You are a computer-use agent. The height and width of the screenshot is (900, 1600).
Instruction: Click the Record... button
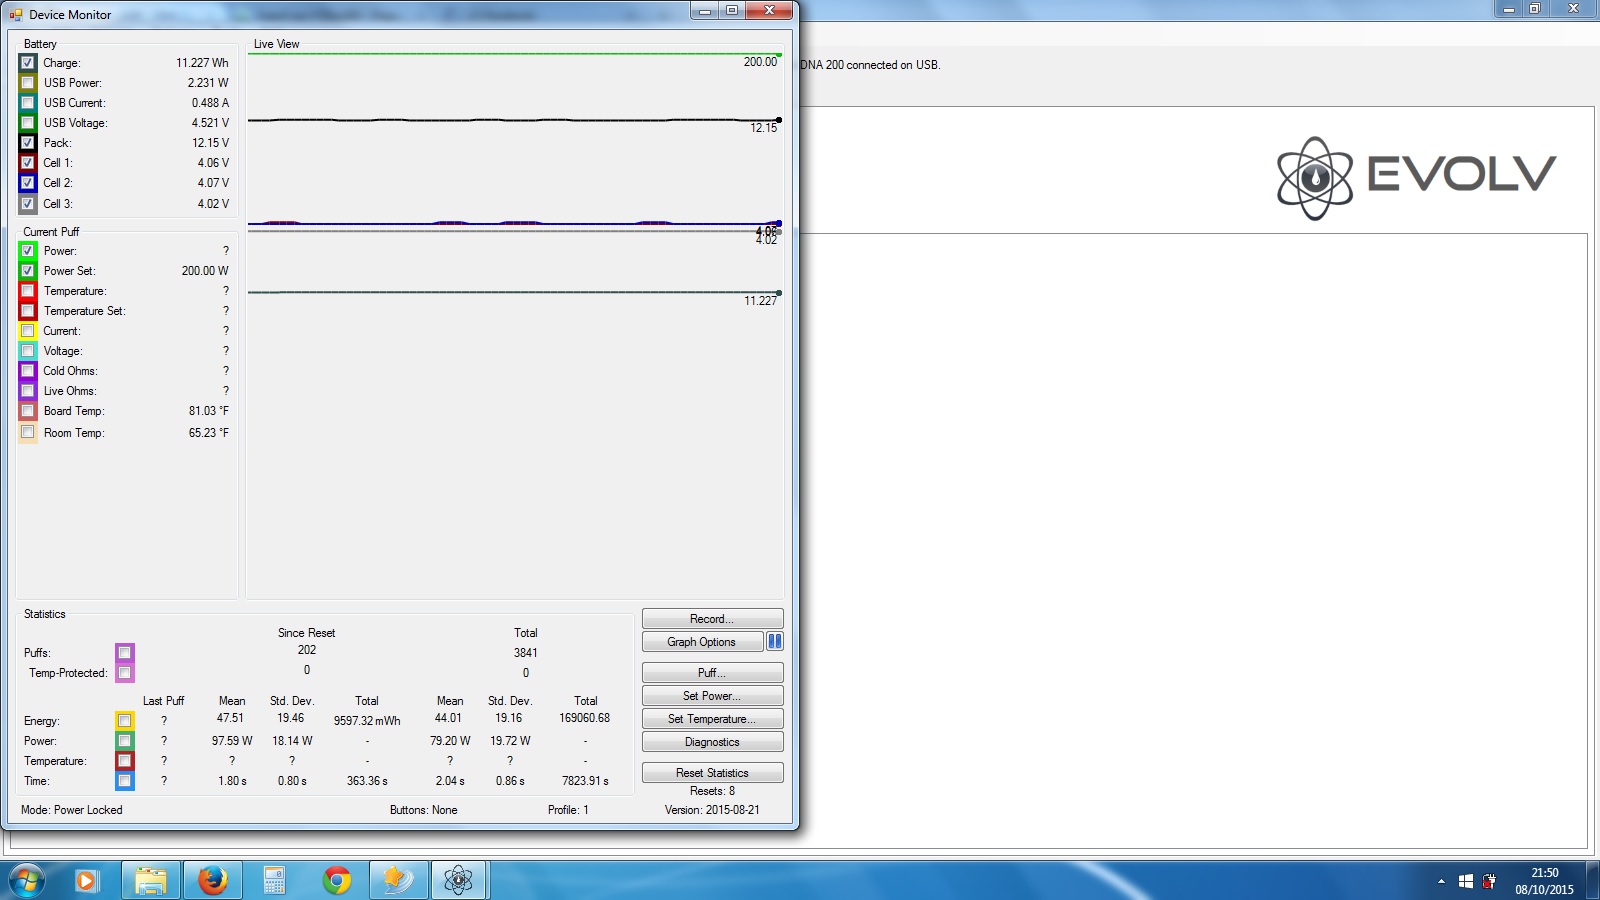(712, 619)
